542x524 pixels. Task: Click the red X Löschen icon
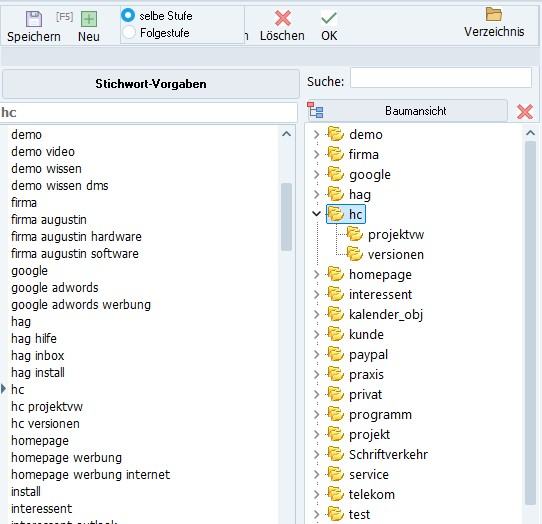282,18
